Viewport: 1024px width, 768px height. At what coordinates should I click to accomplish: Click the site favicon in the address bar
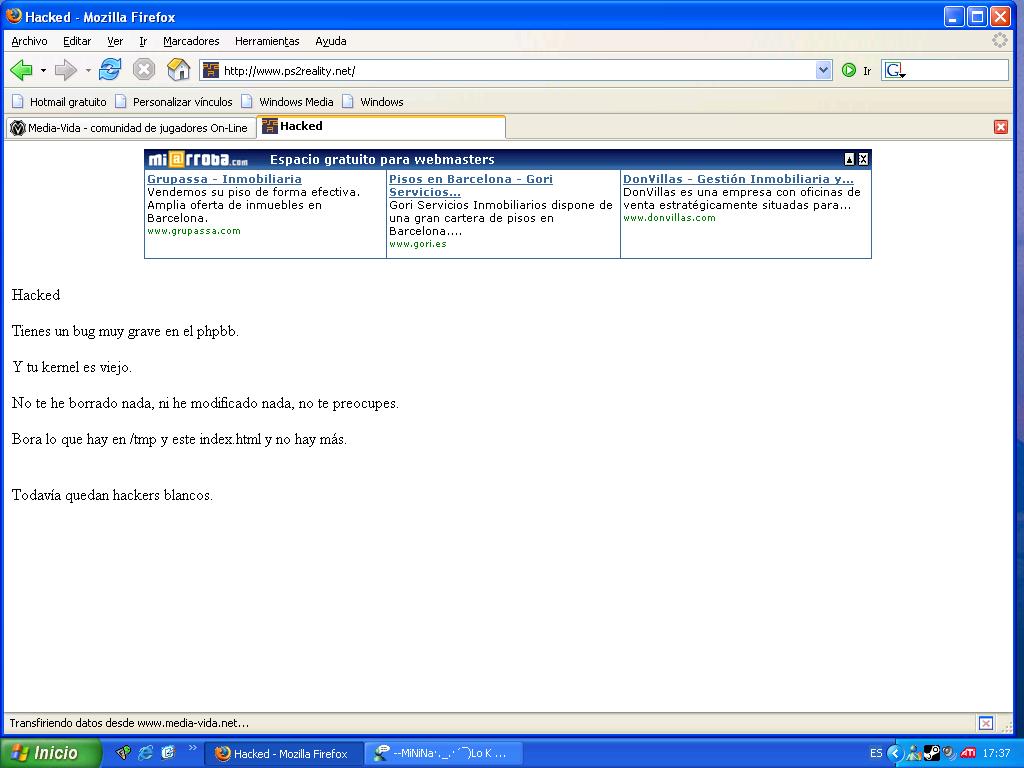point(211,70)
